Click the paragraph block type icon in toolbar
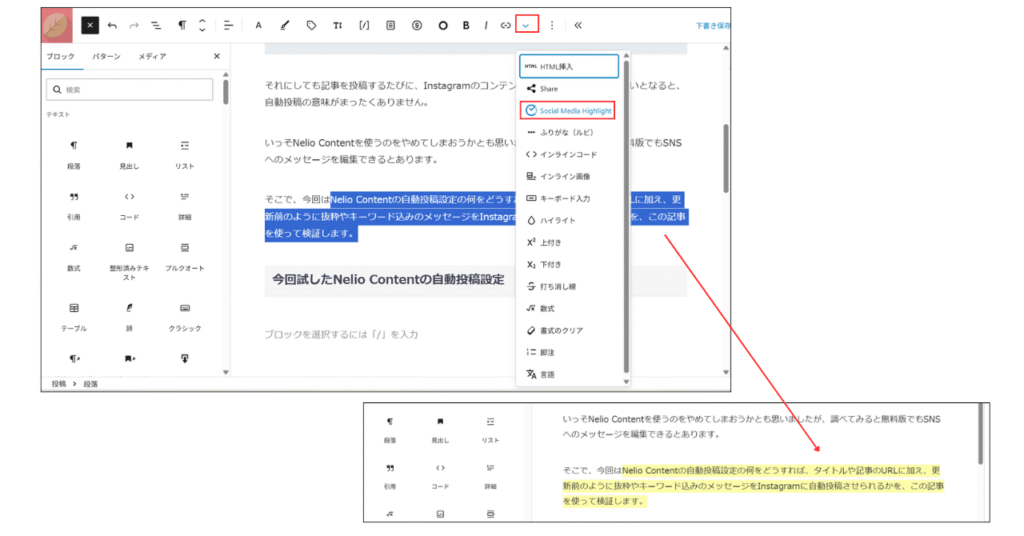Image resolution: width=1024 pixels, height=536 pixels. tap(182, 25)
